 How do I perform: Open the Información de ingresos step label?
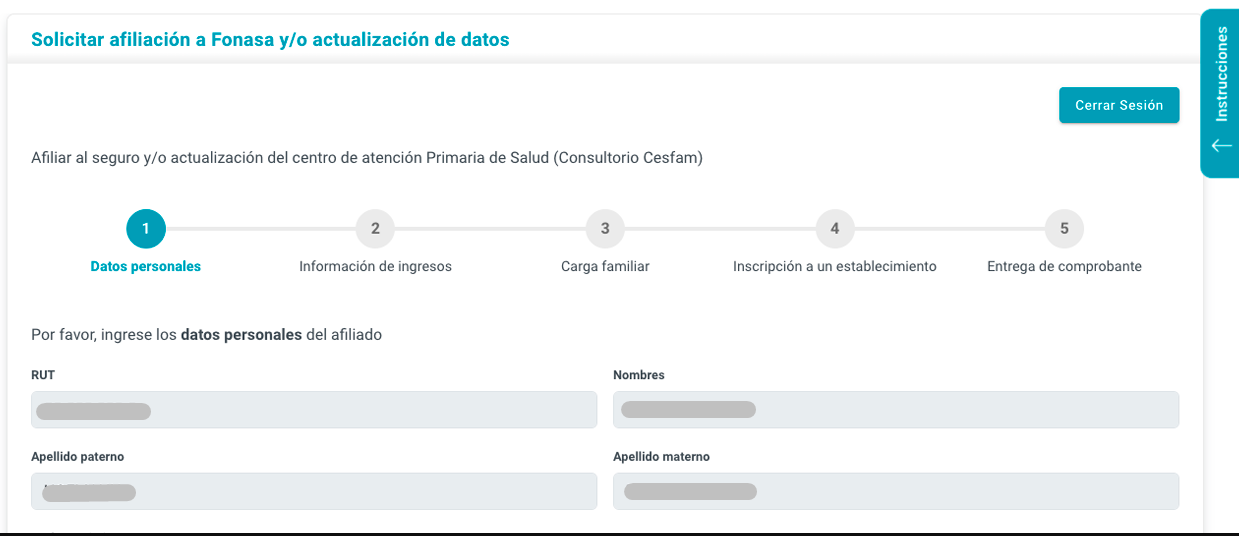pyautogui.click(x=375, y=267)
